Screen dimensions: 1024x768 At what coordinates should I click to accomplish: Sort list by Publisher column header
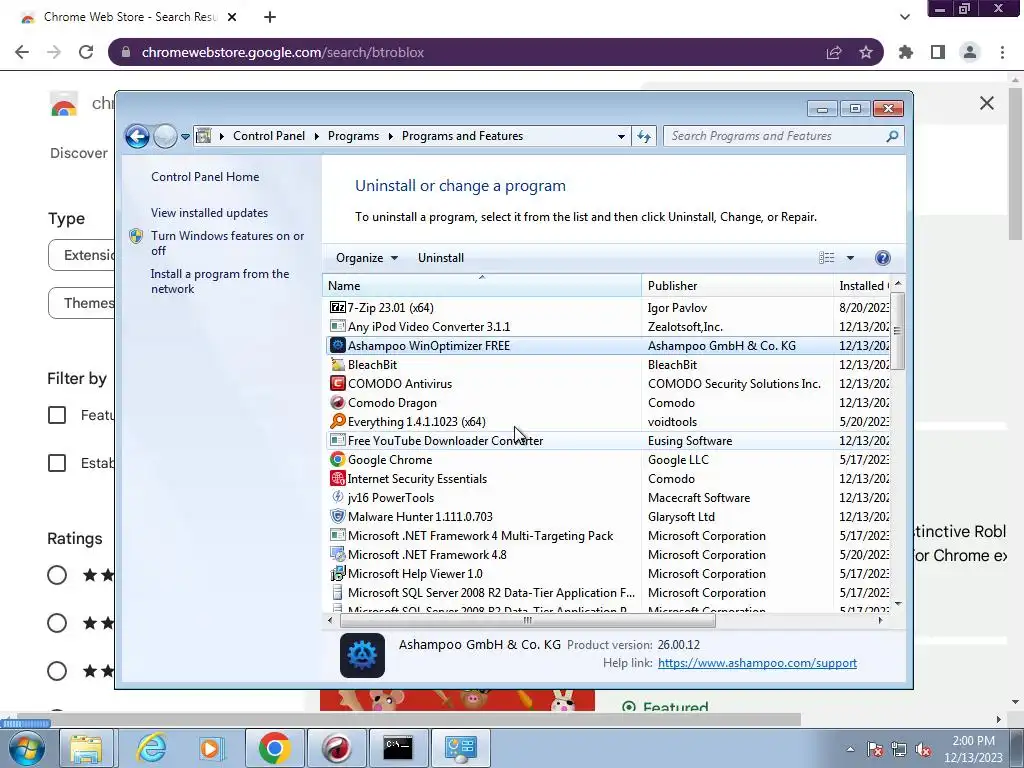point(737,285)
